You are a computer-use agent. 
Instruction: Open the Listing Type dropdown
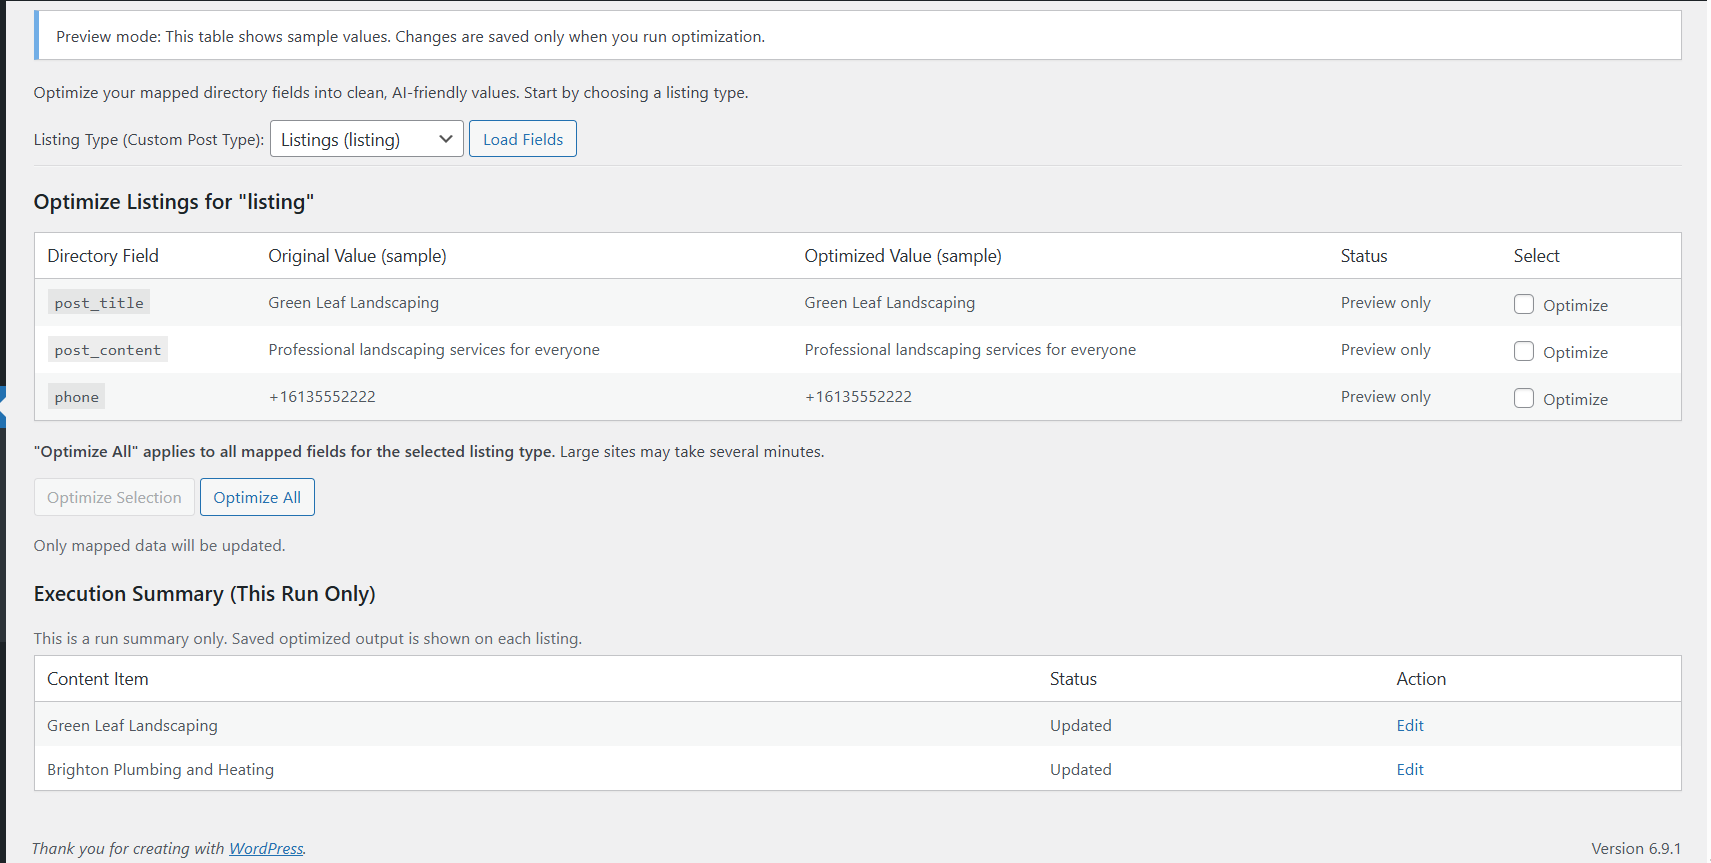[x=366, y=139]
